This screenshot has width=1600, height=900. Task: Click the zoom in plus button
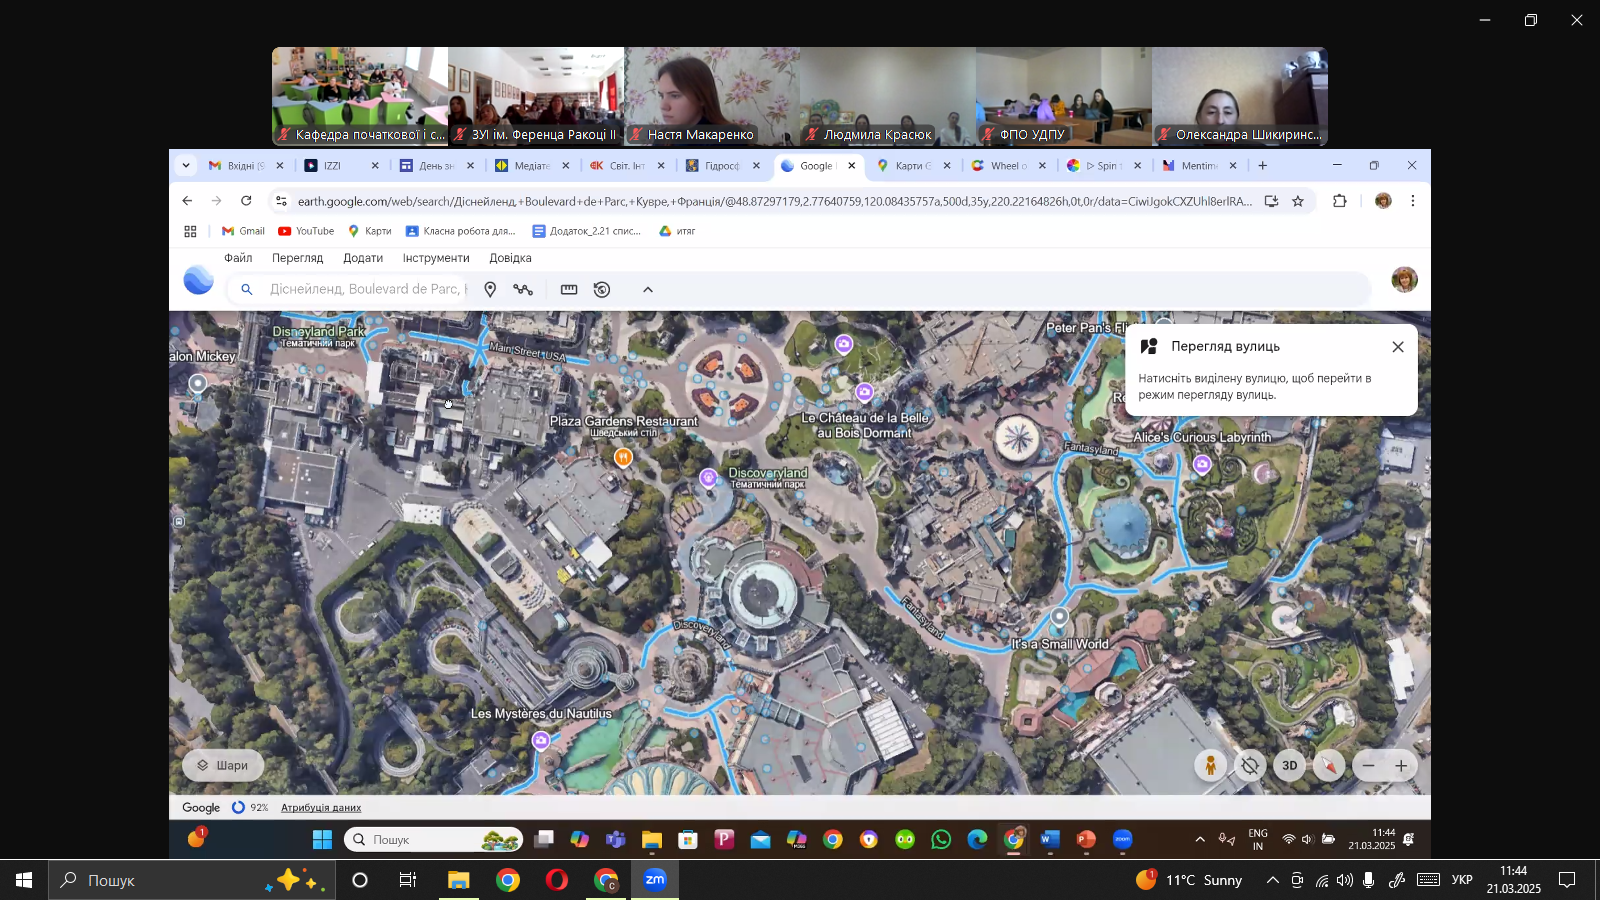tap(1401, 766)
